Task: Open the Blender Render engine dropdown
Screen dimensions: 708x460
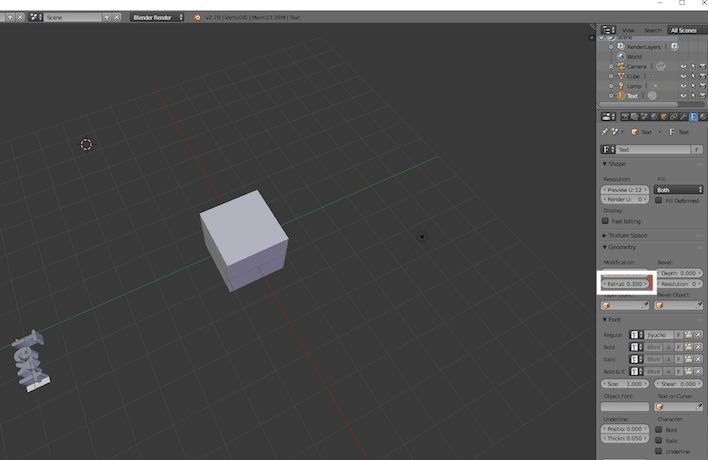Action: coord(157,17)
